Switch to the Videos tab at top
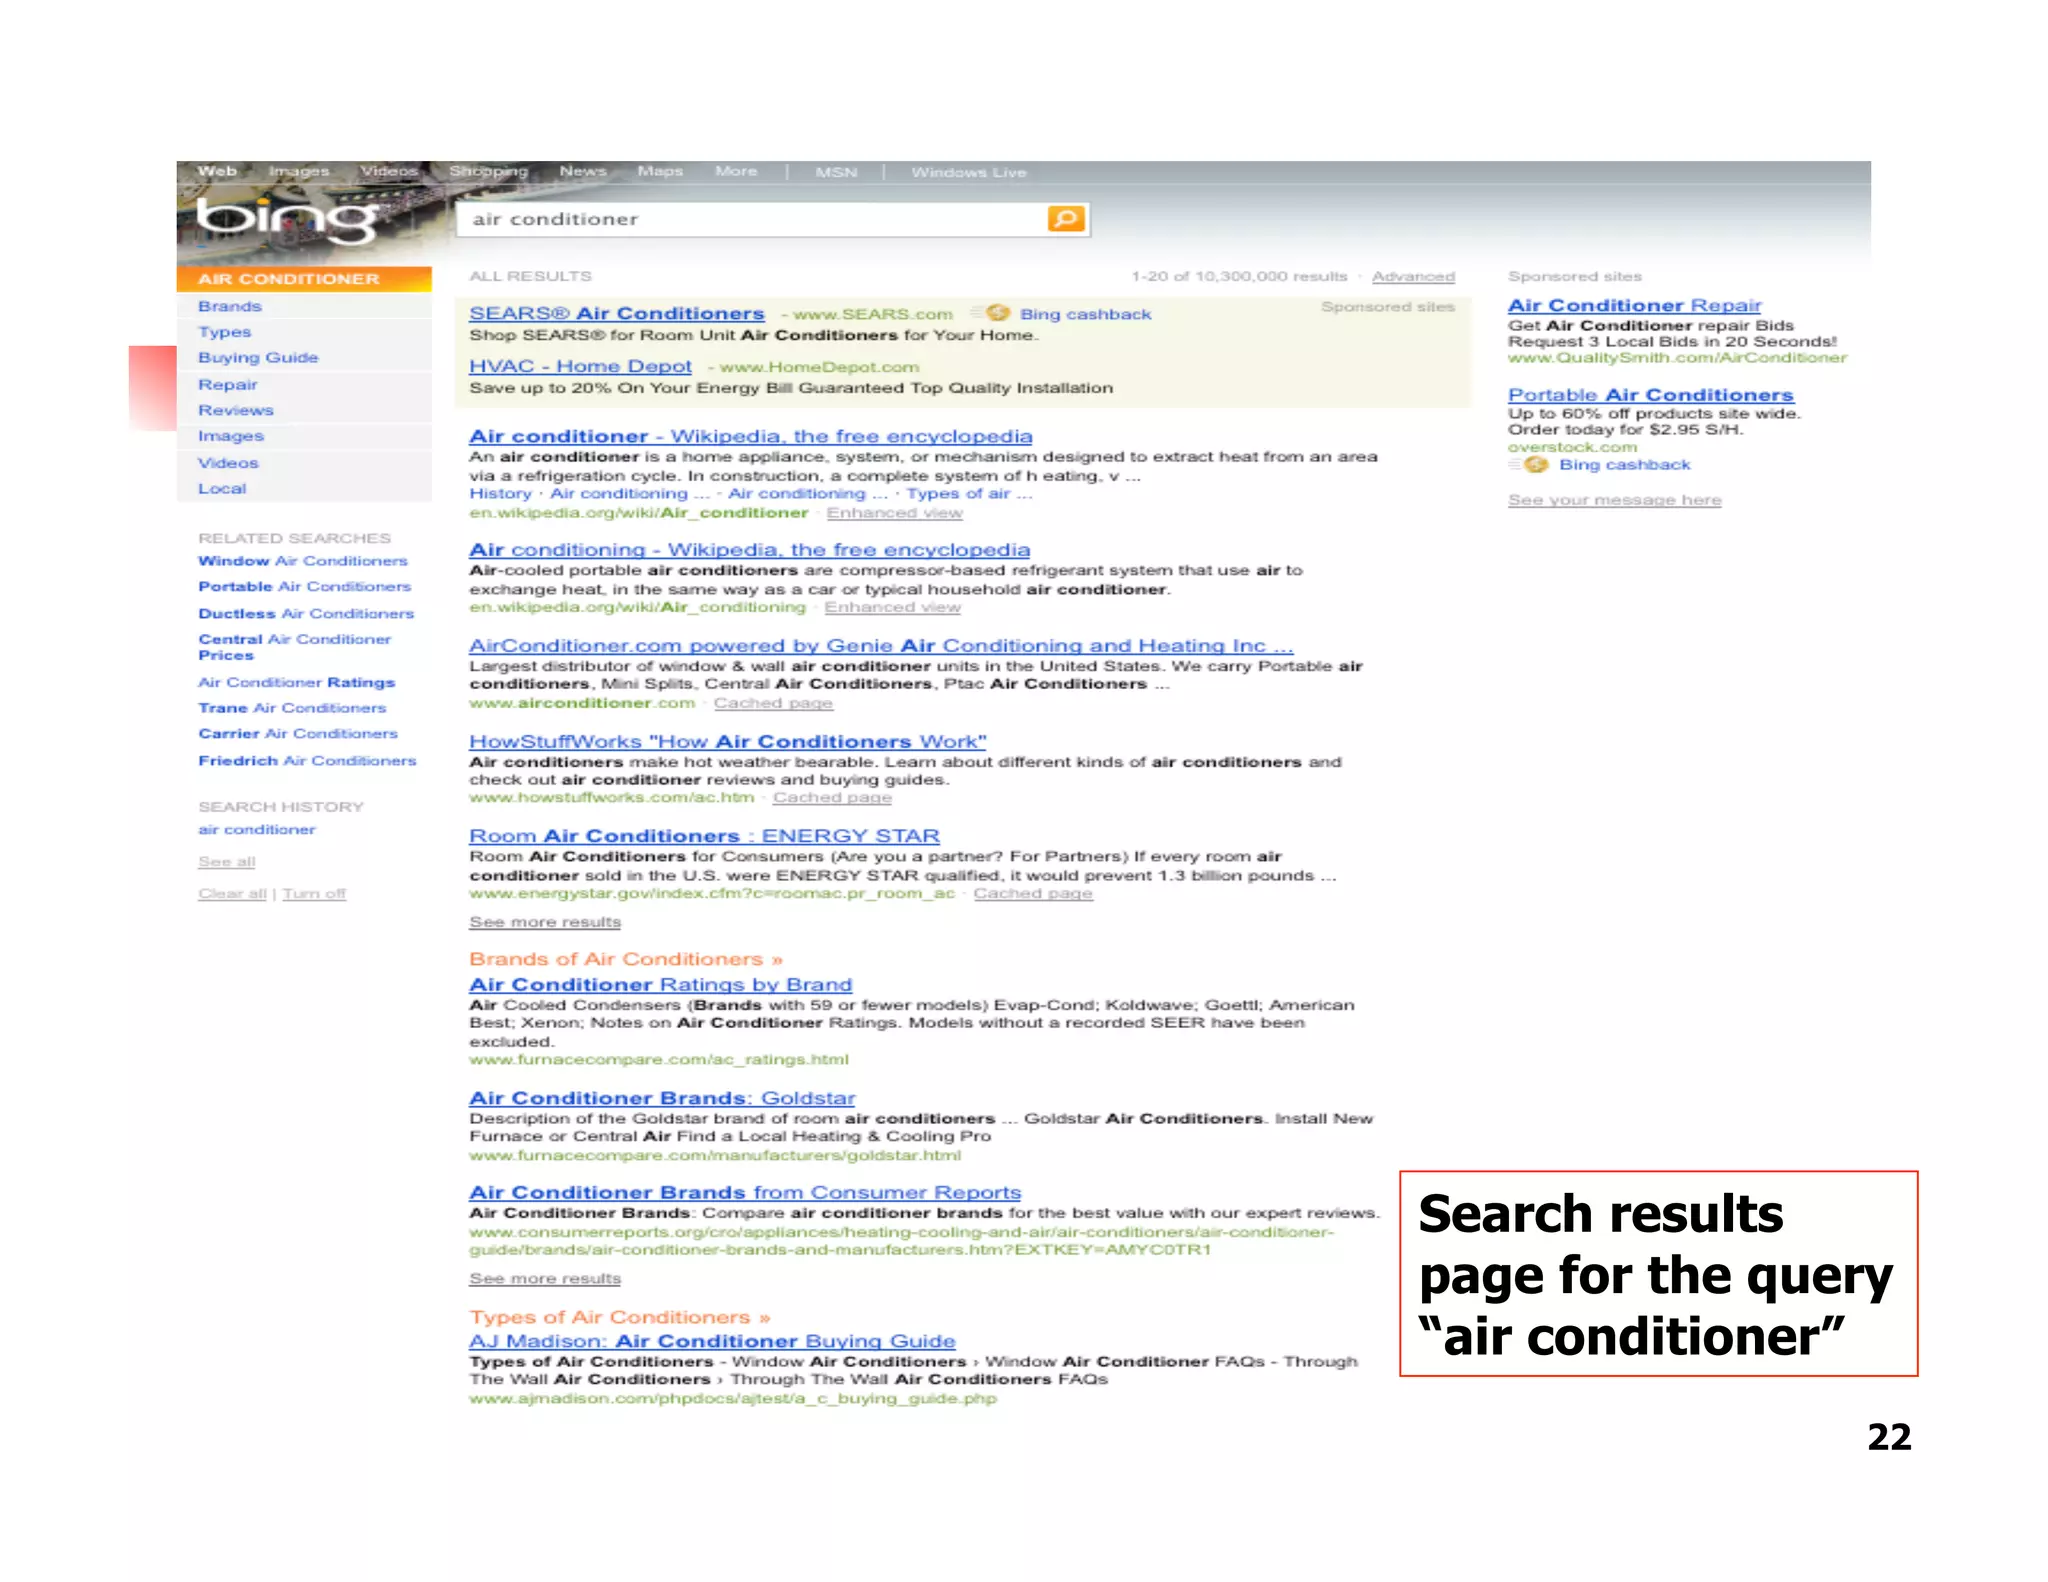The width and height of the screenshot is (2048, 1582). (x=389, y=171)
